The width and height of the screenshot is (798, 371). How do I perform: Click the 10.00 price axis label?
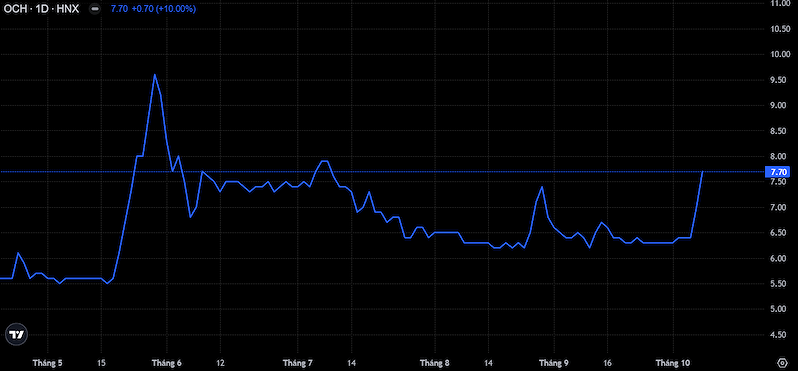[x=779, y=54]
